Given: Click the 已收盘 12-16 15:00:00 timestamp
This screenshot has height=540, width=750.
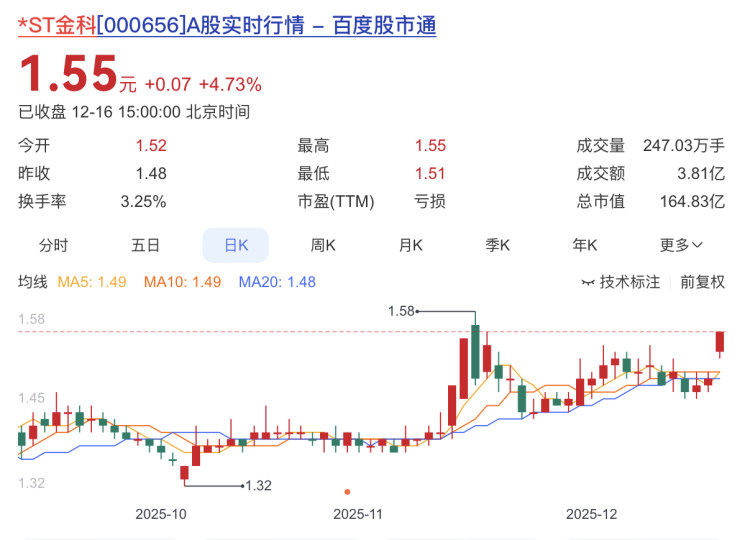Looking at the screenshot, I should (x=134, y=112).
